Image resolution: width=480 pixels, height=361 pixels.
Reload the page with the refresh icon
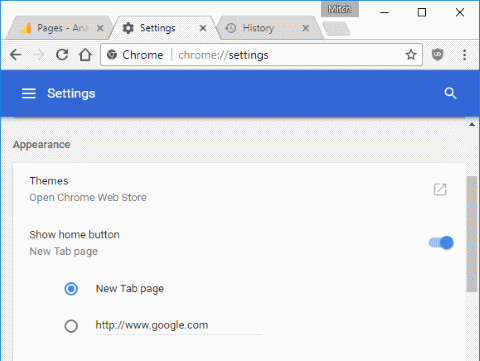coord(62,55)
